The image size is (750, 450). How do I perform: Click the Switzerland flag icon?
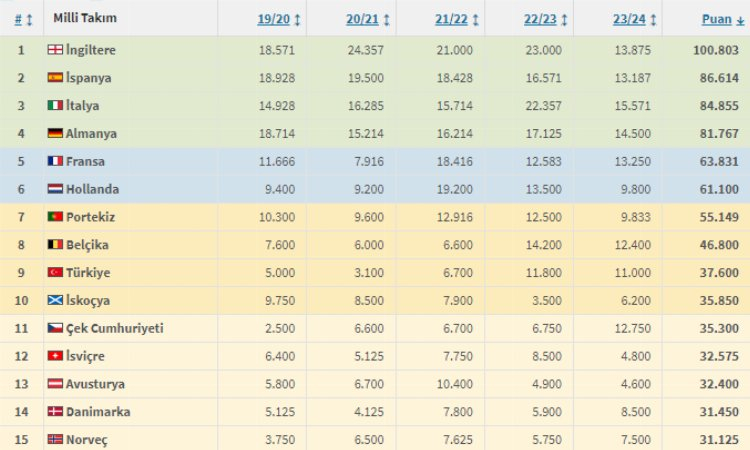click(x=55, y=356)
